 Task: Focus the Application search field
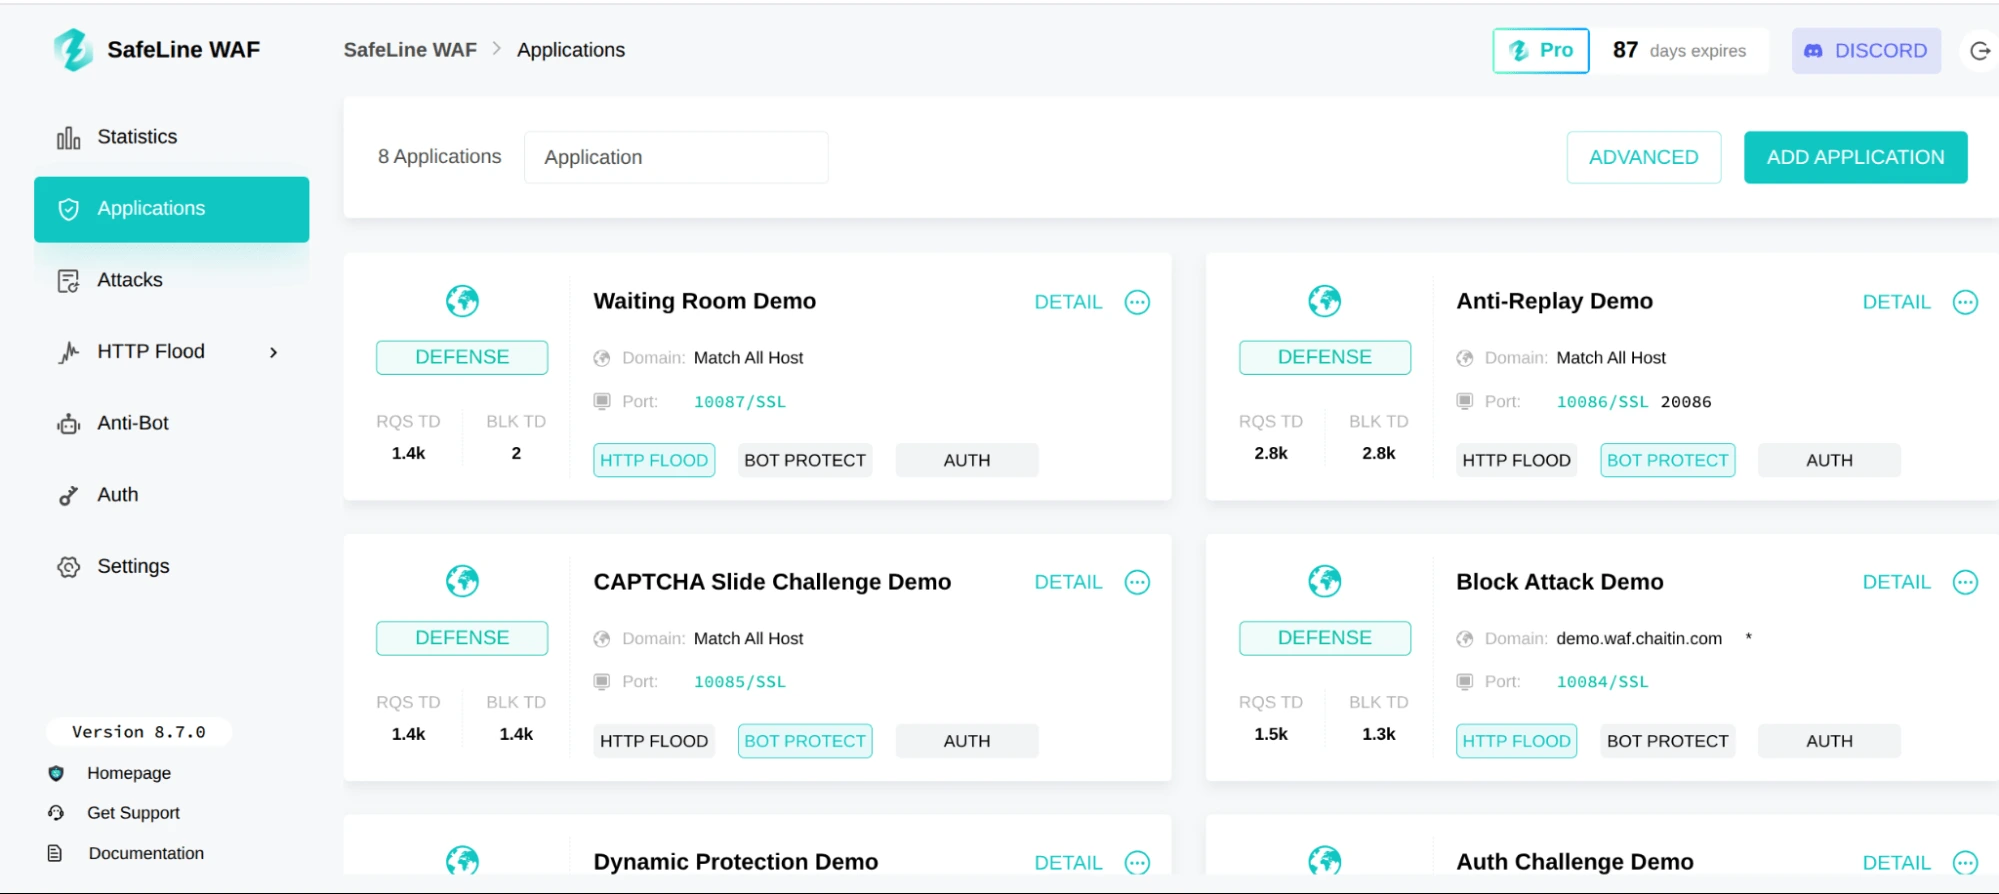pyautogui.click(x=676, y=157)
